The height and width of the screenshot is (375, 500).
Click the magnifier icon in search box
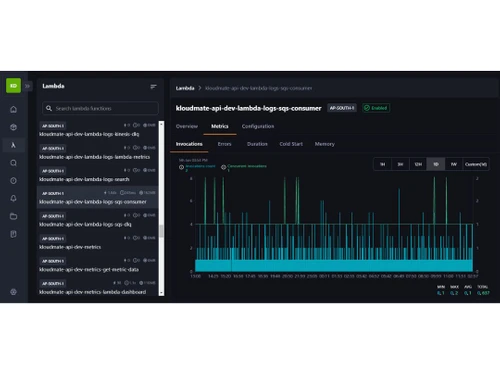(49, 108)
